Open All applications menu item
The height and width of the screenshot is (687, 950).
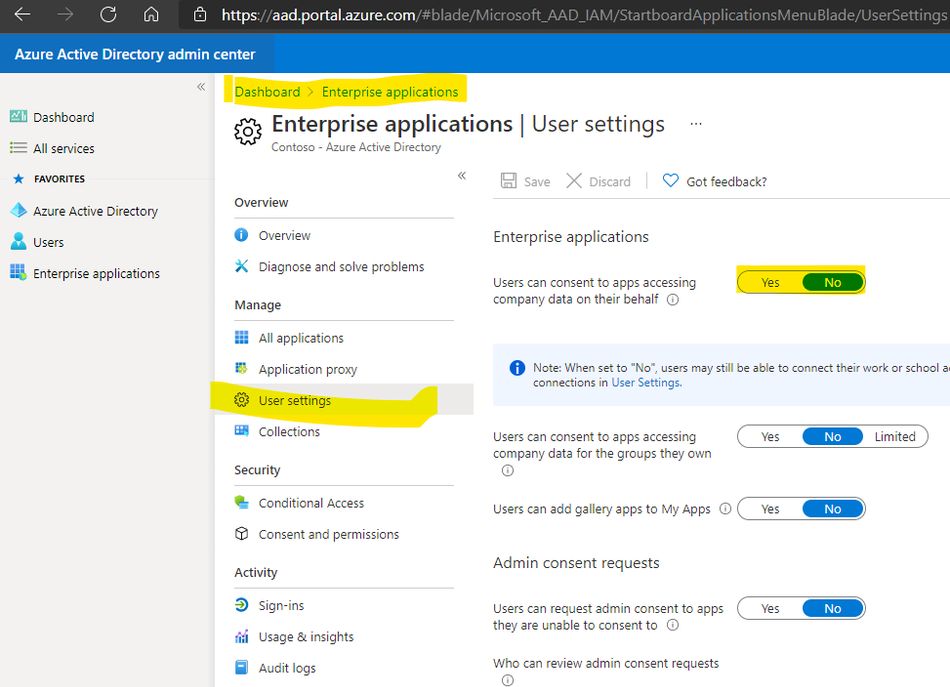point(301,338)
